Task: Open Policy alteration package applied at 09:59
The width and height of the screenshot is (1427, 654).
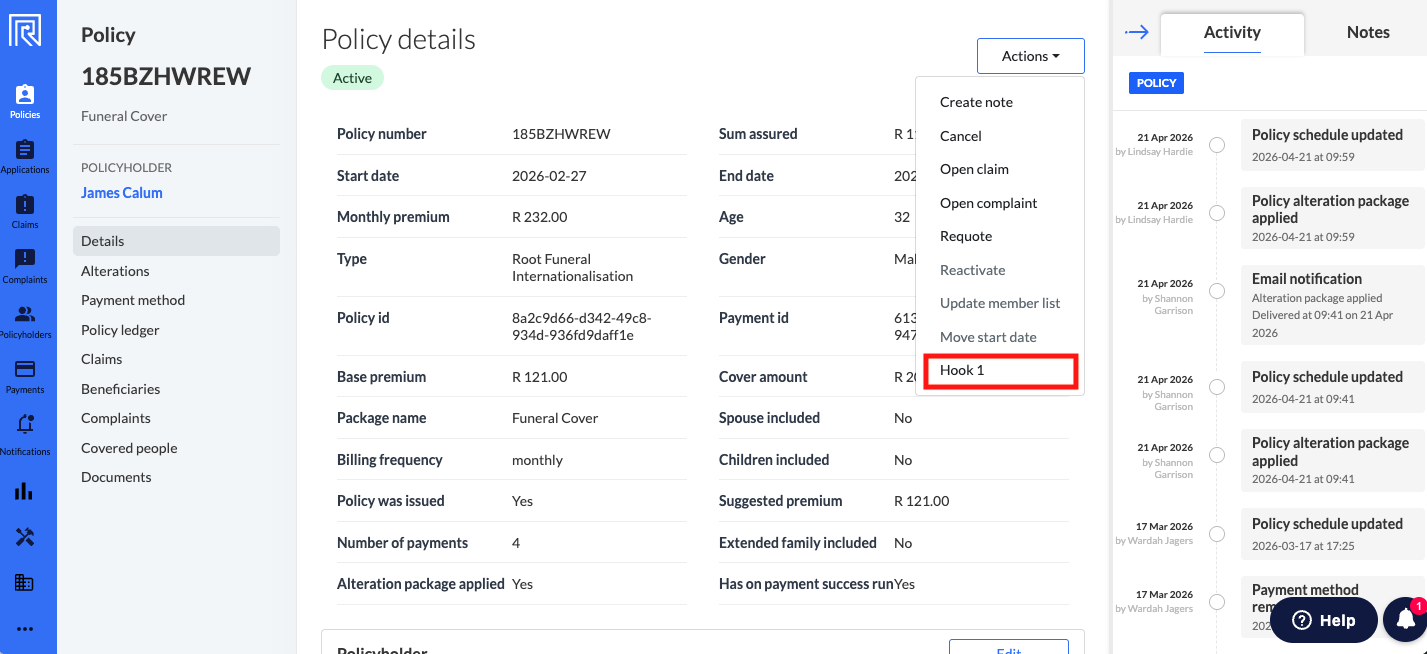Action: click(x=1334, y=217)
